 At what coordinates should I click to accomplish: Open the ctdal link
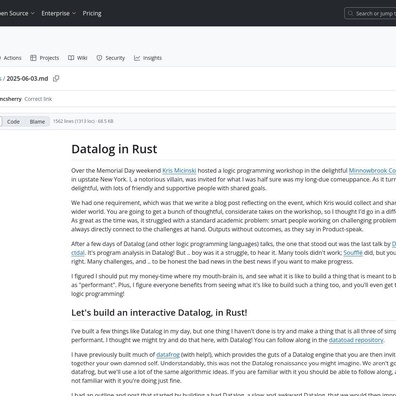(78, 253)
